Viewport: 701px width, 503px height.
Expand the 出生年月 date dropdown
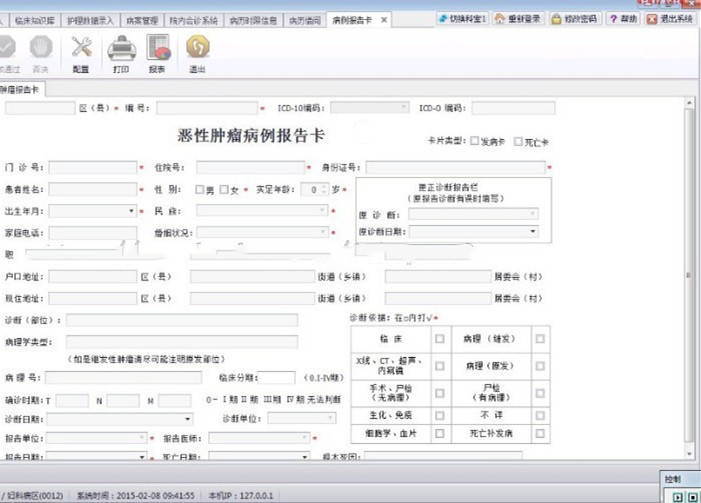[130, 211]
